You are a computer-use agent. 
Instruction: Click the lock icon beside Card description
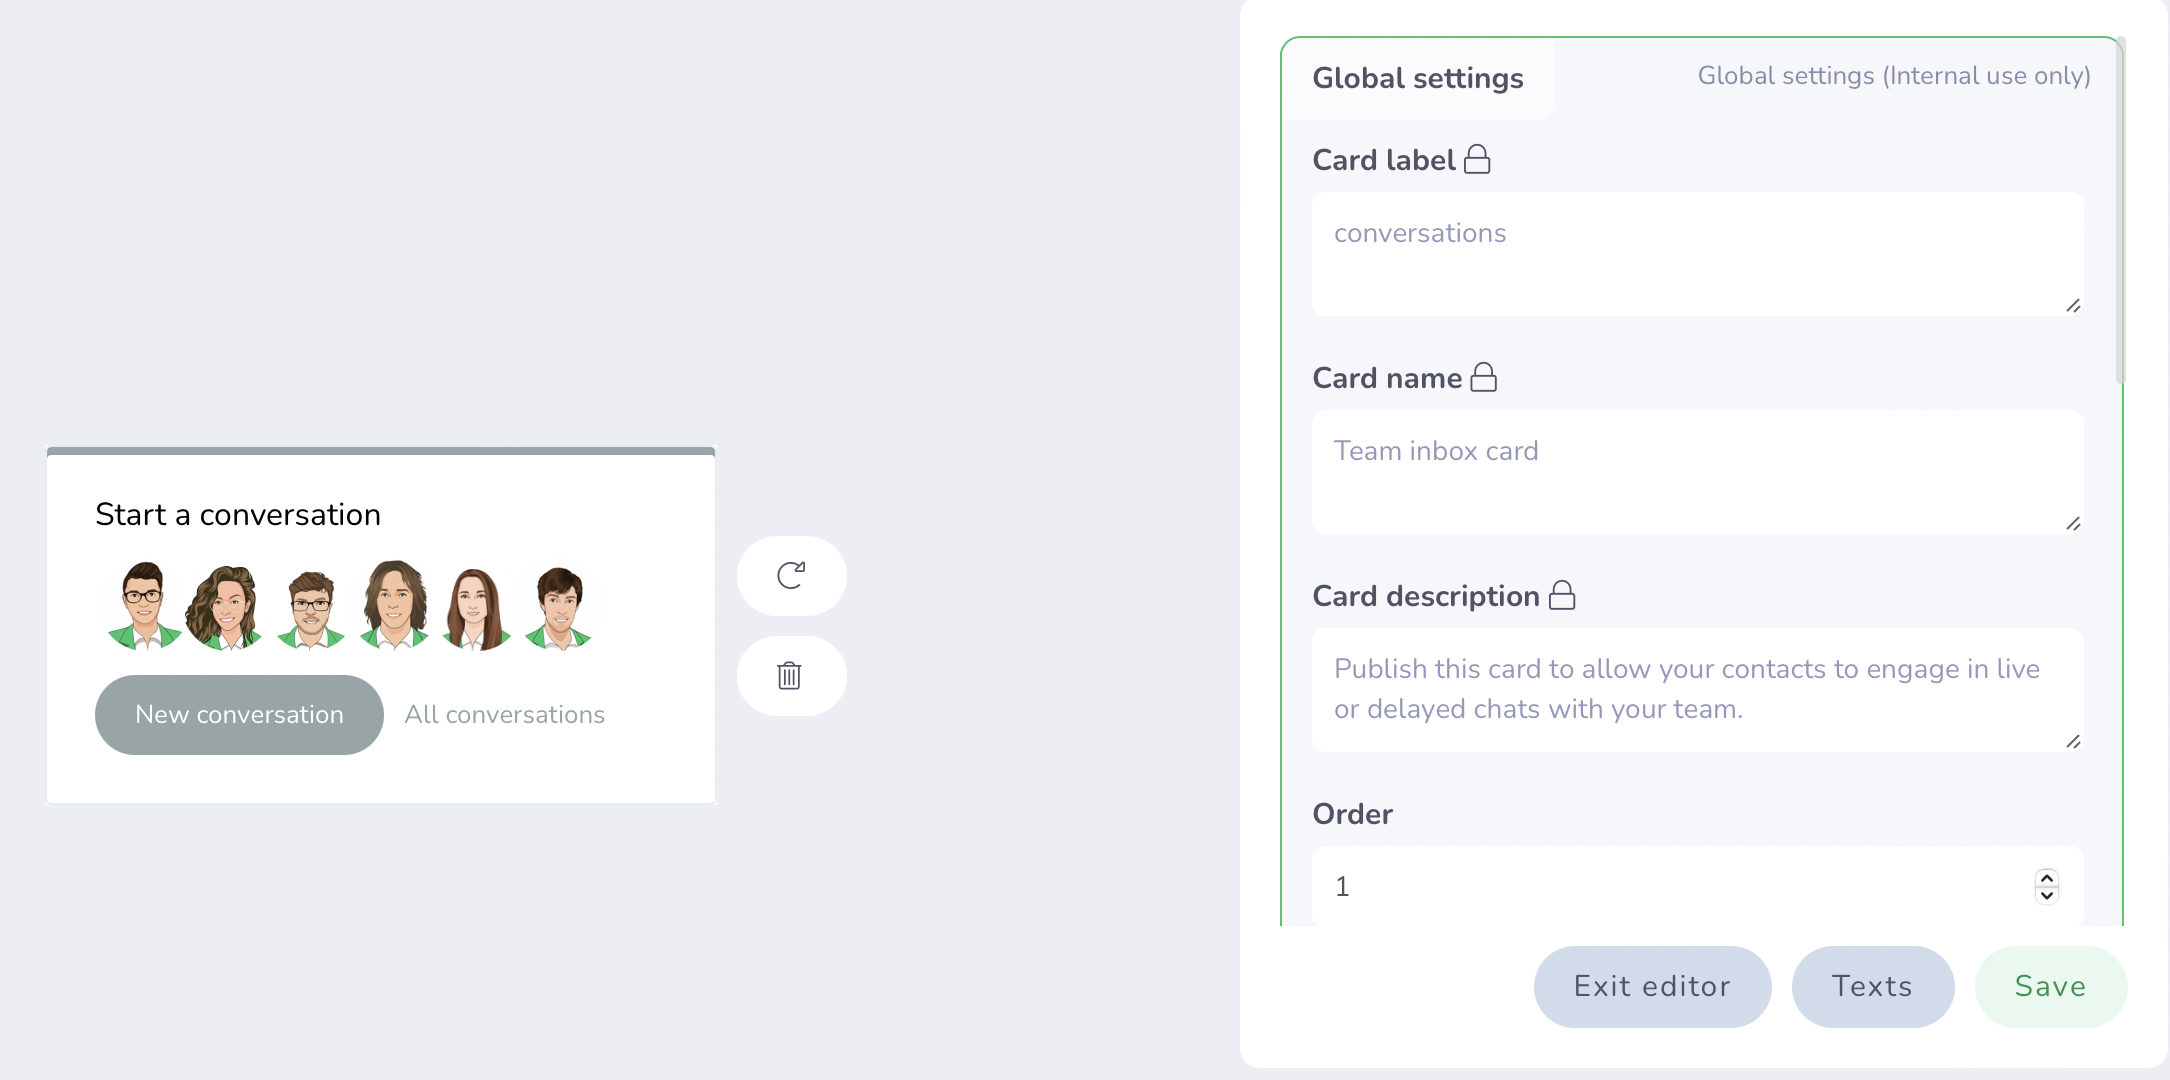coord(1562,596)
